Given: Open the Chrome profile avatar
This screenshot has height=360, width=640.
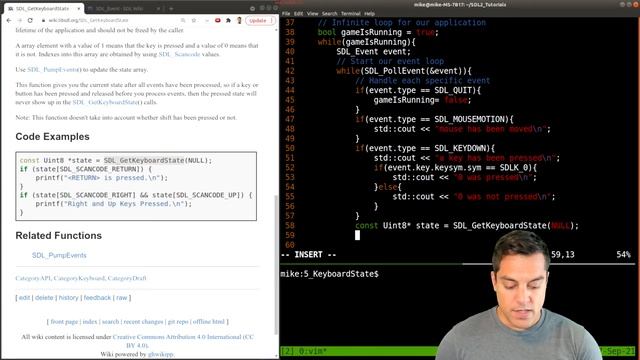Looking at the screenshot, I should (239, 20).
